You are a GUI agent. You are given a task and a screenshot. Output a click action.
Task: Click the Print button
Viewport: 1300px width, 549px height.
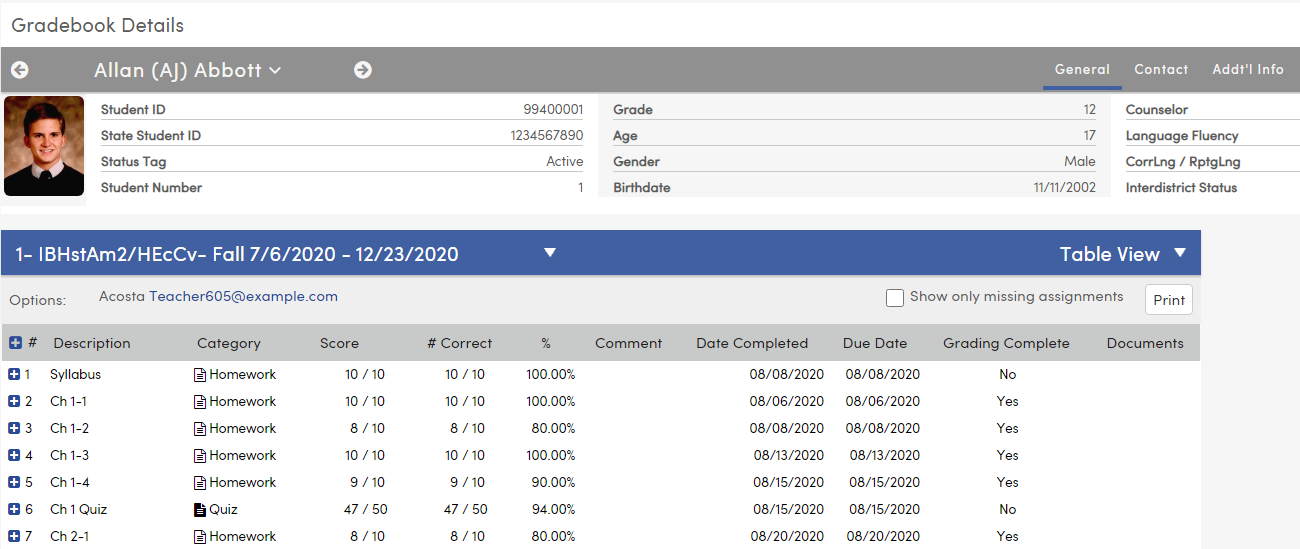pos(1169,300)
